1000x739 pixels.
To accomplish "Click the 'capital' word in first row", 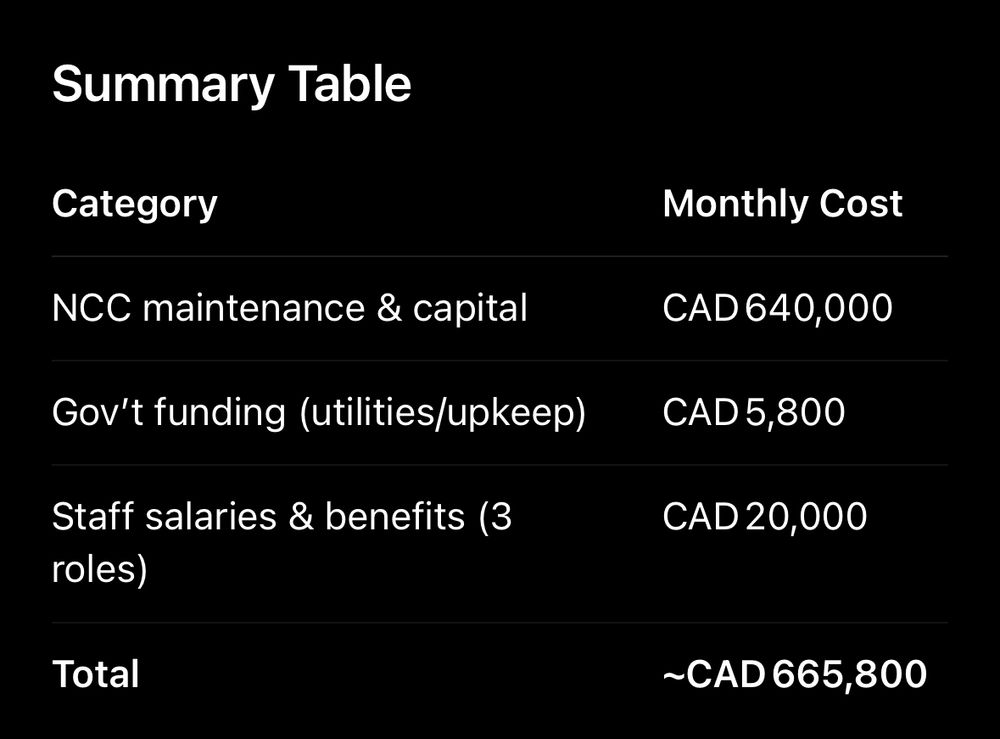I will coord(470,309).
